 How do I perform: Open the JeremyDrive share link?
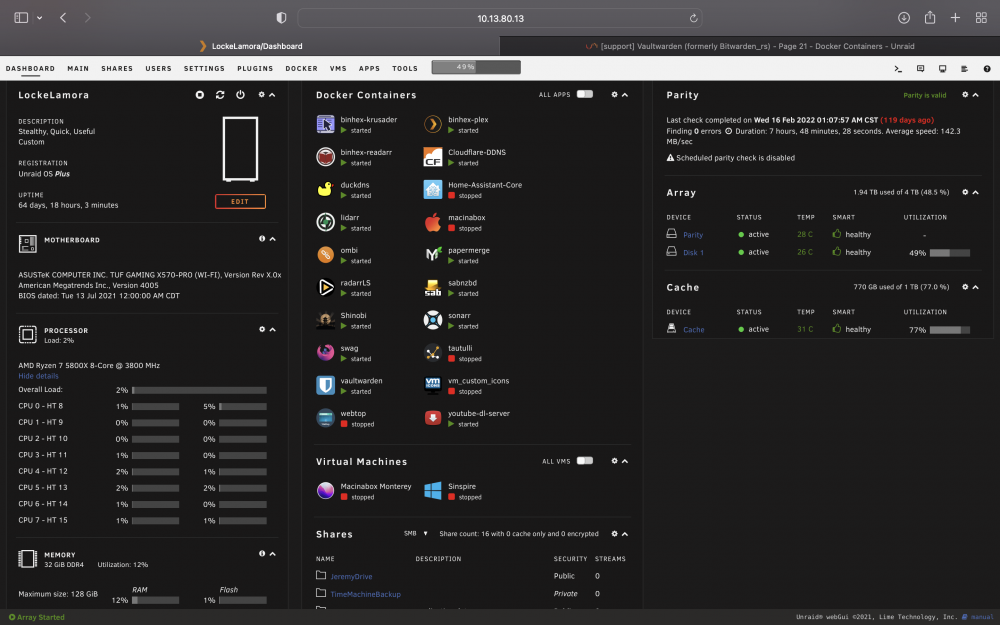click(x=351, y=577)
